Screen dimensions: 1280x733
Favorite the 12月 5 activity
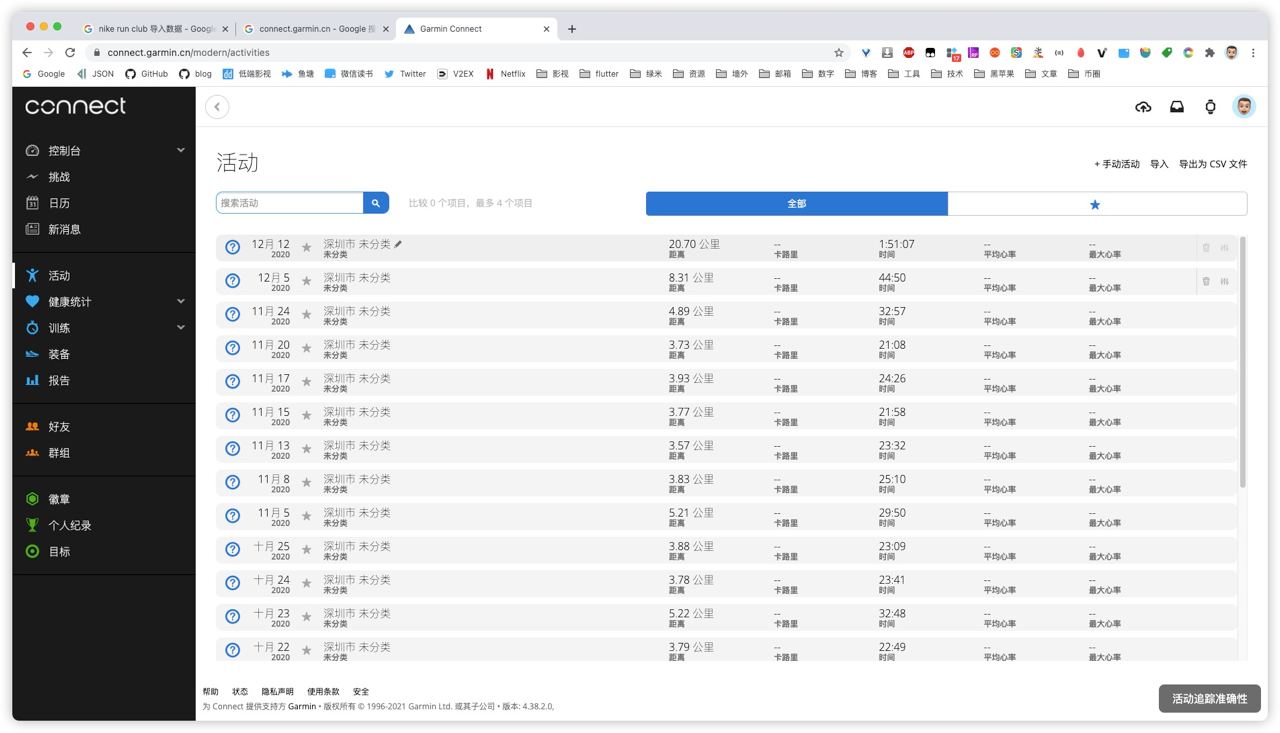(x=306, y=281)
